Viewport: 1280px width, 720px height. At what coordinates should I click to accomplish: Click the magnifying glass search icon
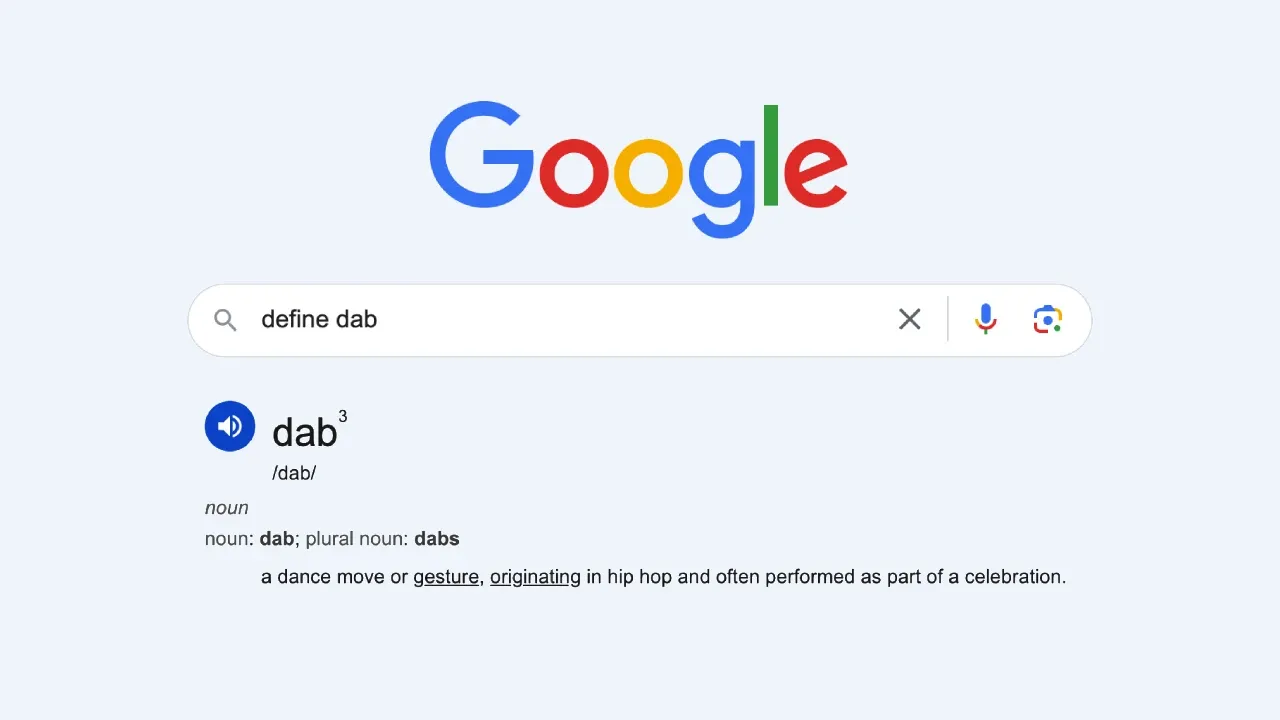(226, 320)
